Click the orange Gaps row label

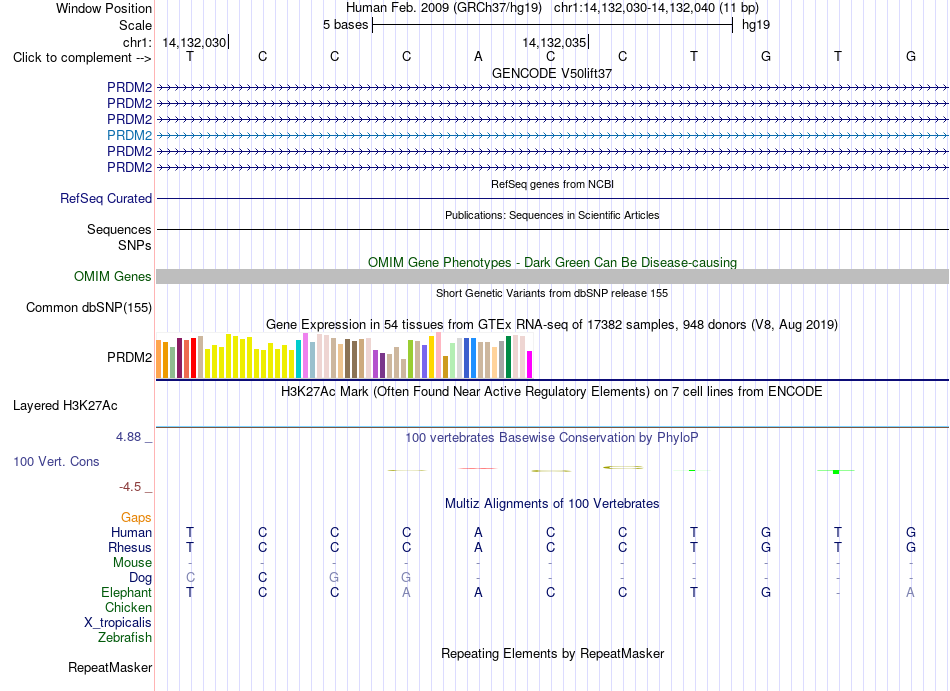point(136,518)
